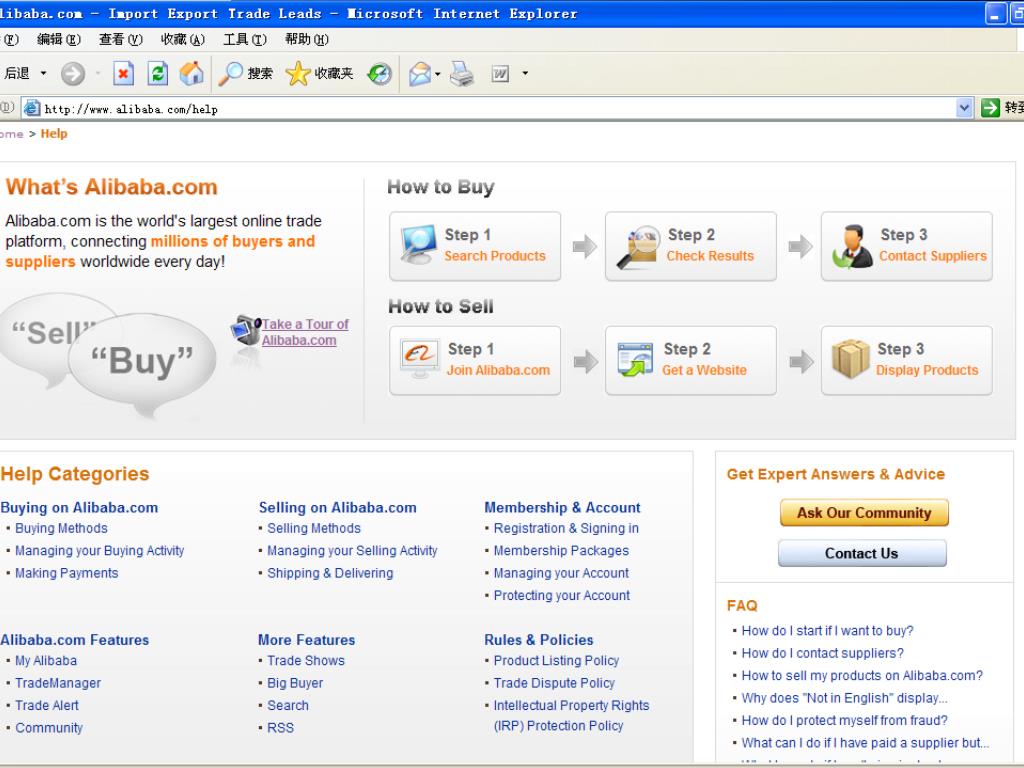1024x768 pixels.
Task: Click the Stop loading icon
Action: tap(123, 74)
